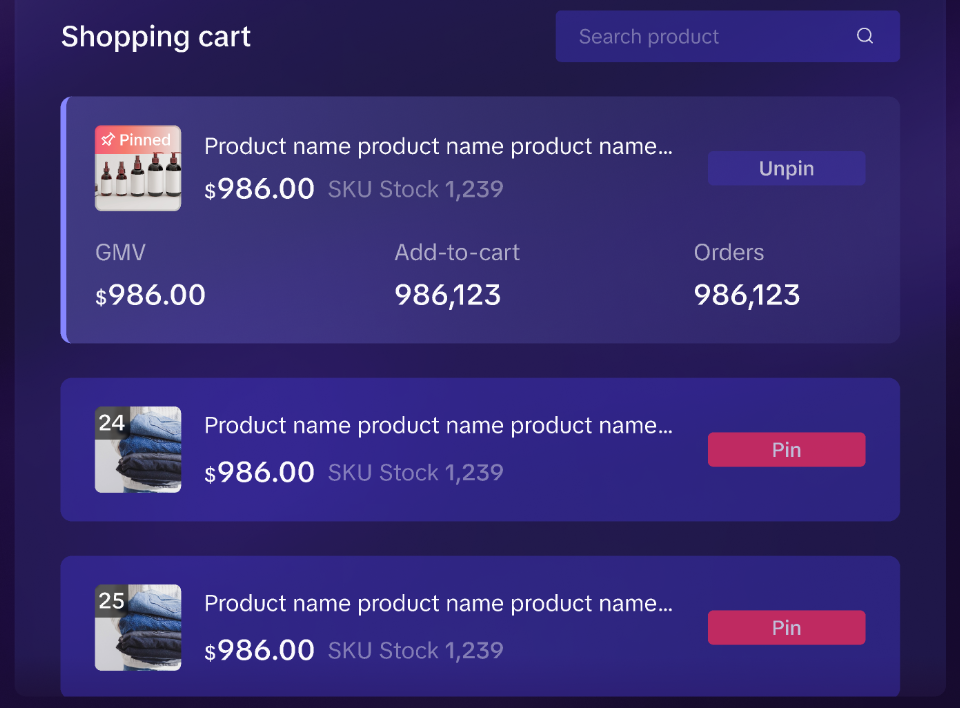The height and width of the screenshot is (708, 960).
Task: Click the search magnifier icon
Action: click(864, 36)
